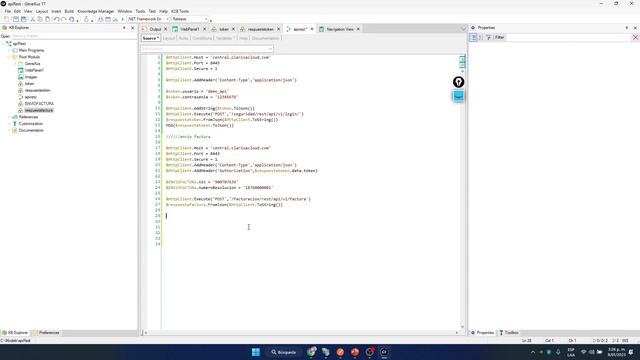
Task: Open the Subroutines dropdown above the code
Action: [x=207, y=49]
